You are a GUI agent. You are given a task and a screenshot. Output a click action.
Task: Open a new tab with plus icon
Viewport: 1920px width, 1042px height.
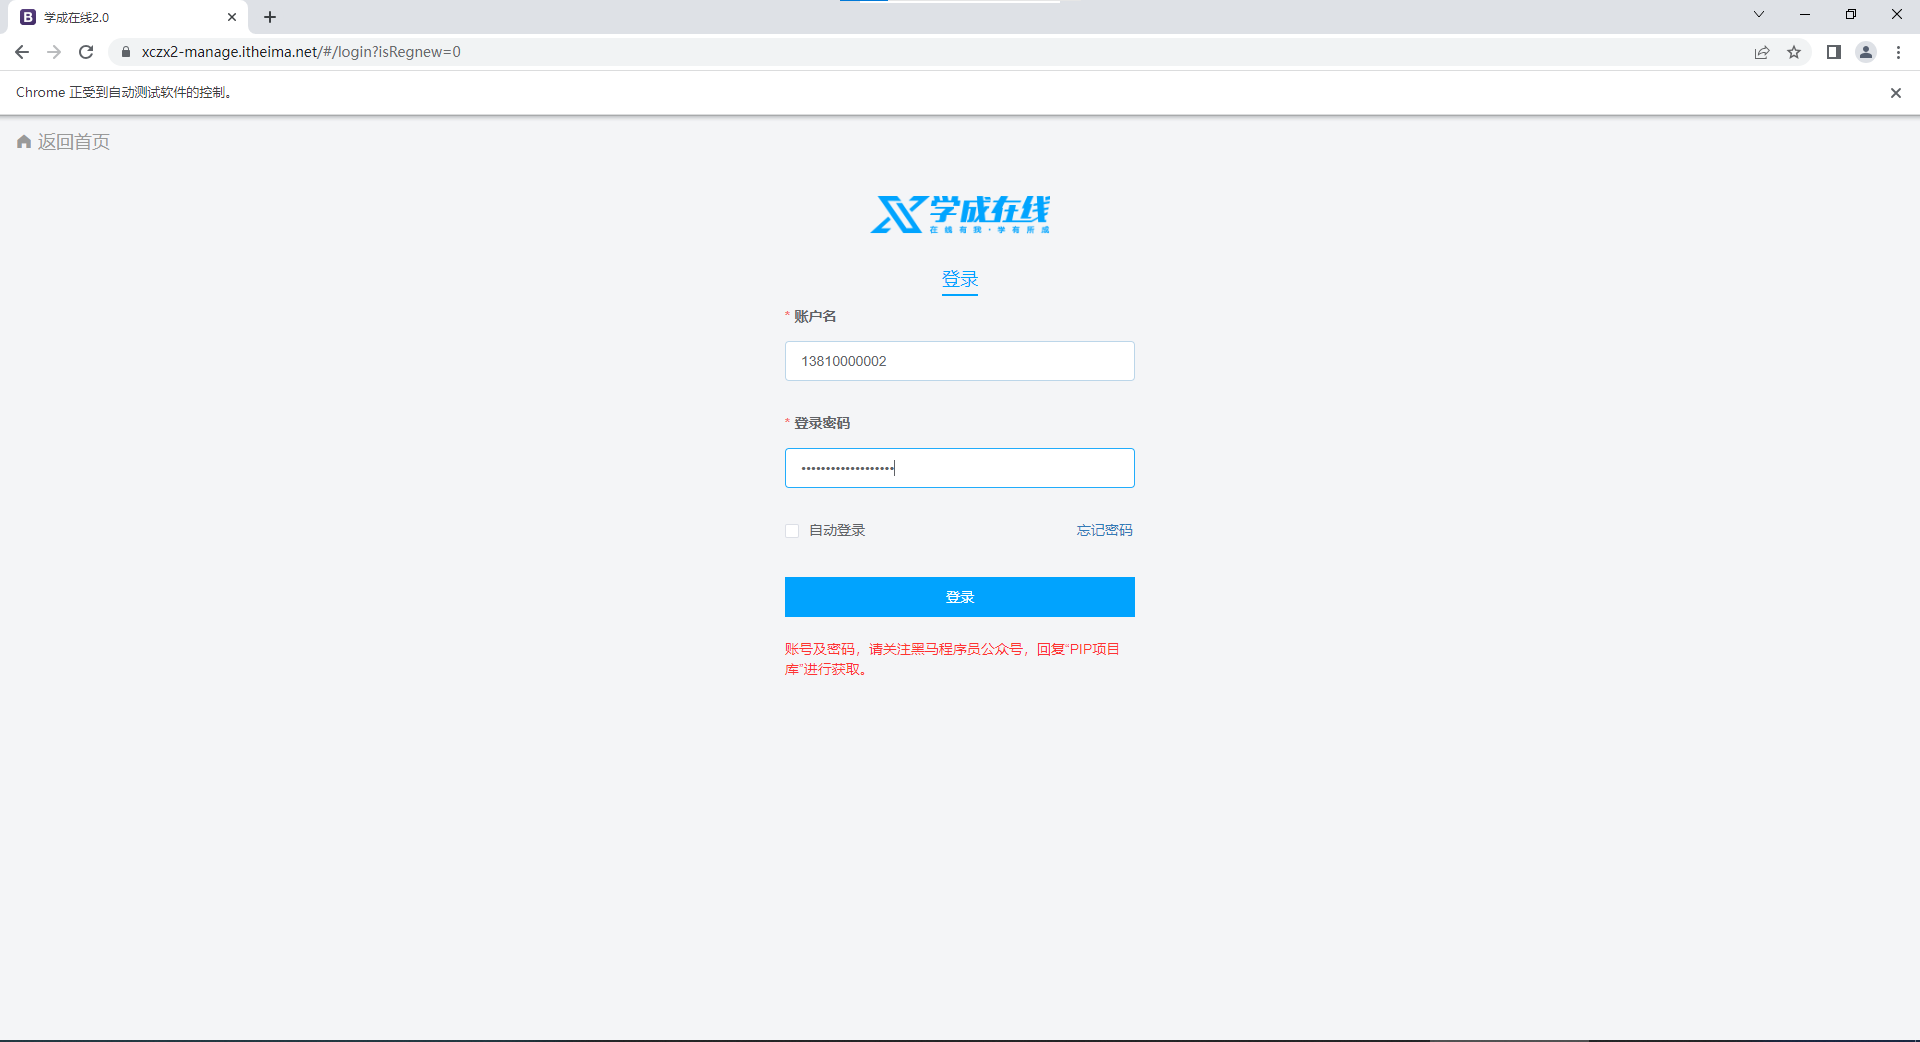coord(270,17)
